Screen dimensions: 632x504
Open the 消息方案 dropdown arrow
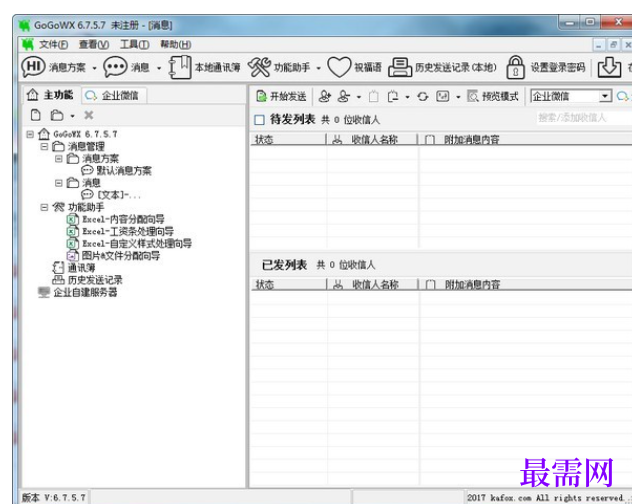(94, 68)
